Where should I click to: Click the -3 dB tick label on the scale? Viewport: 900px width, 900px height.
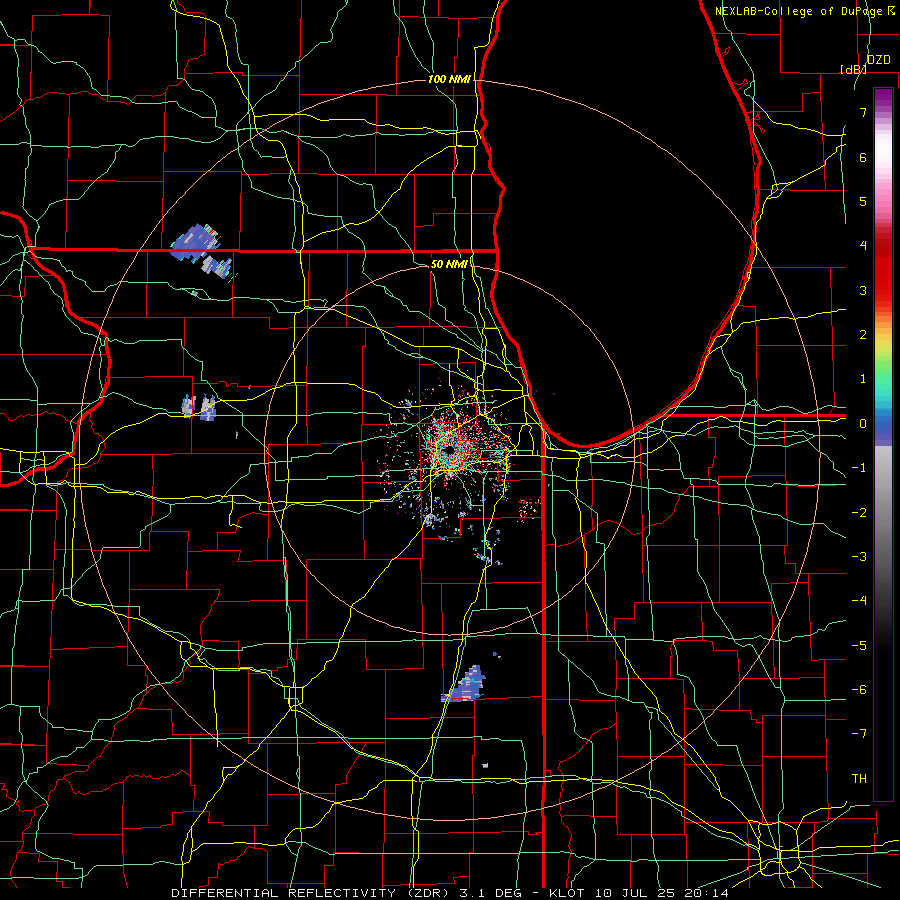859,557
